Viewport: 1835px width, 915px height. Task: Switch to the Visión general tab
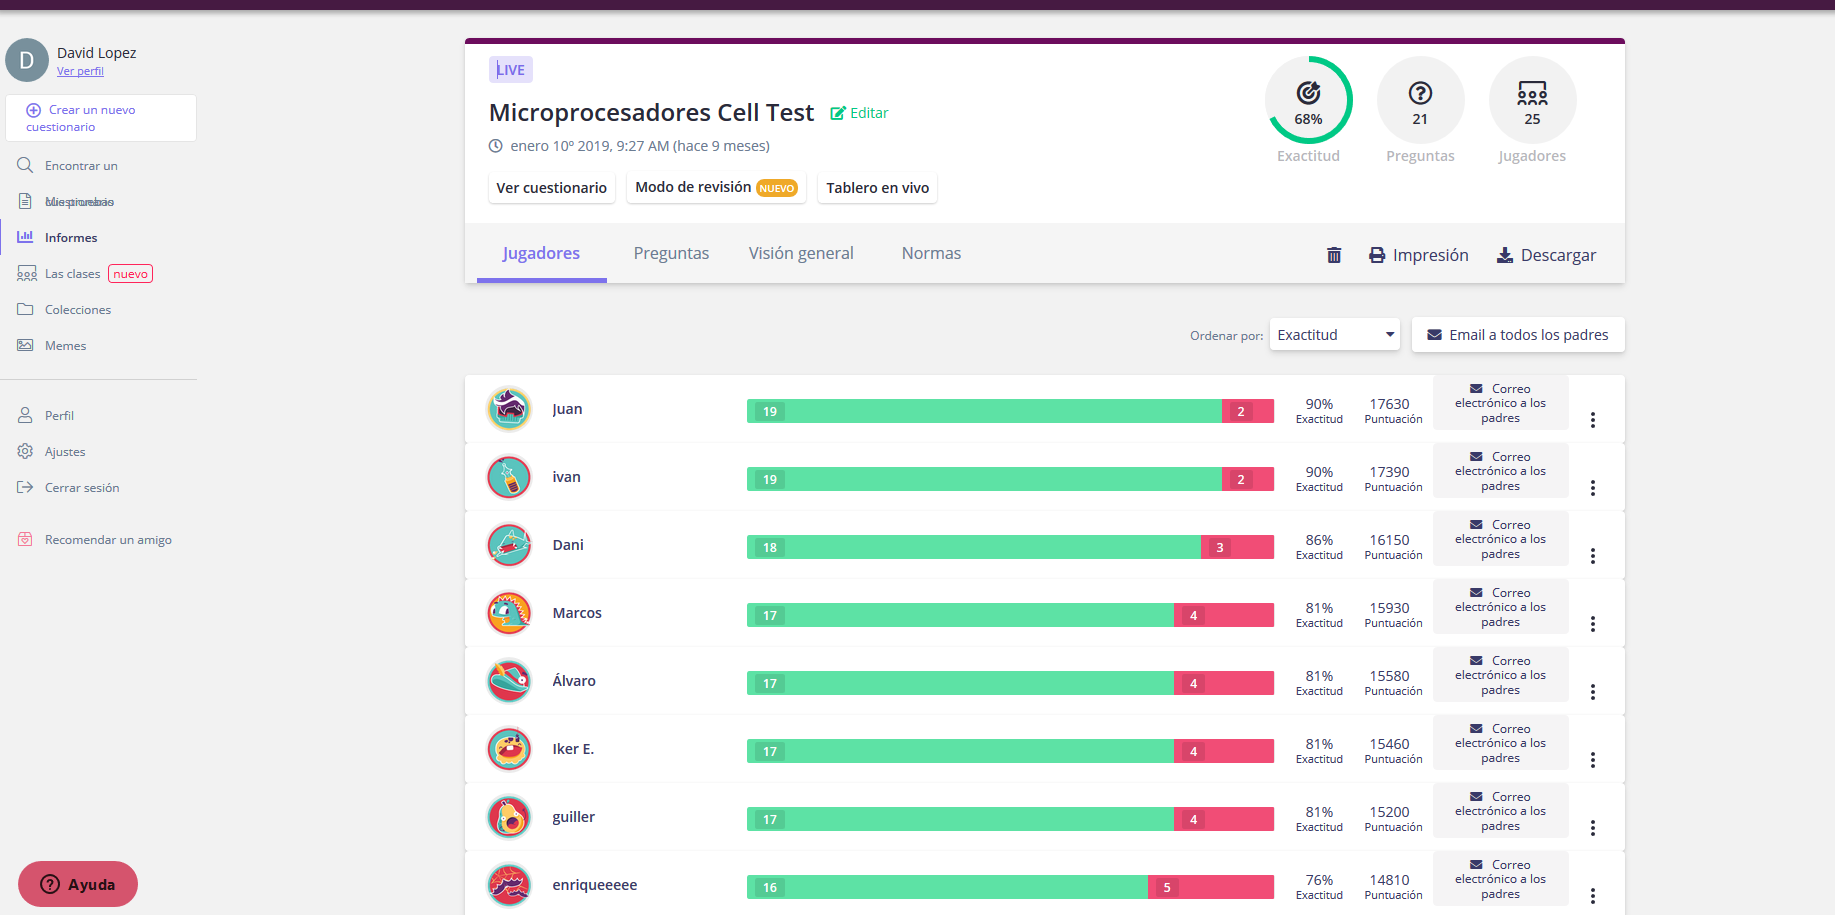pos(801,254)
